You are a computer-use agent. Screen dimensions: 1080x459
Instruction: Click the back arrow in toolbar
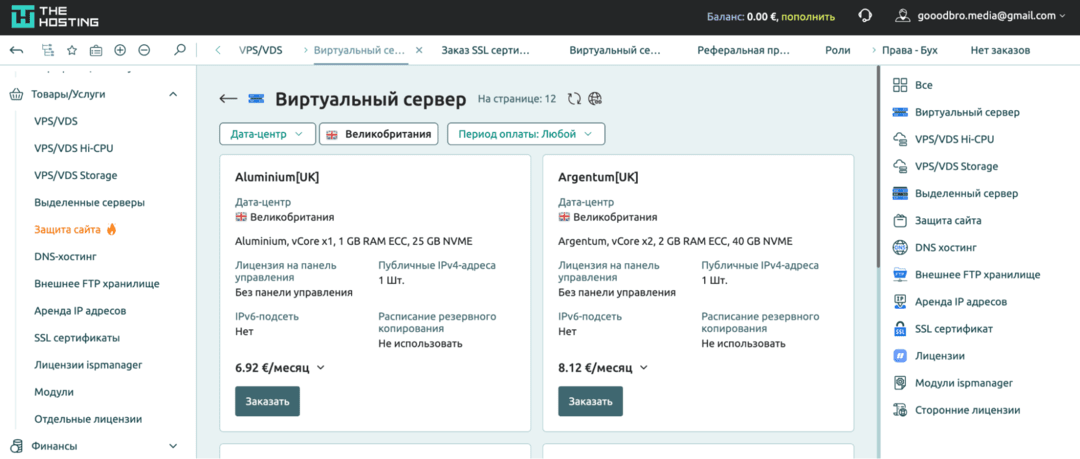(x=17, y=50)
